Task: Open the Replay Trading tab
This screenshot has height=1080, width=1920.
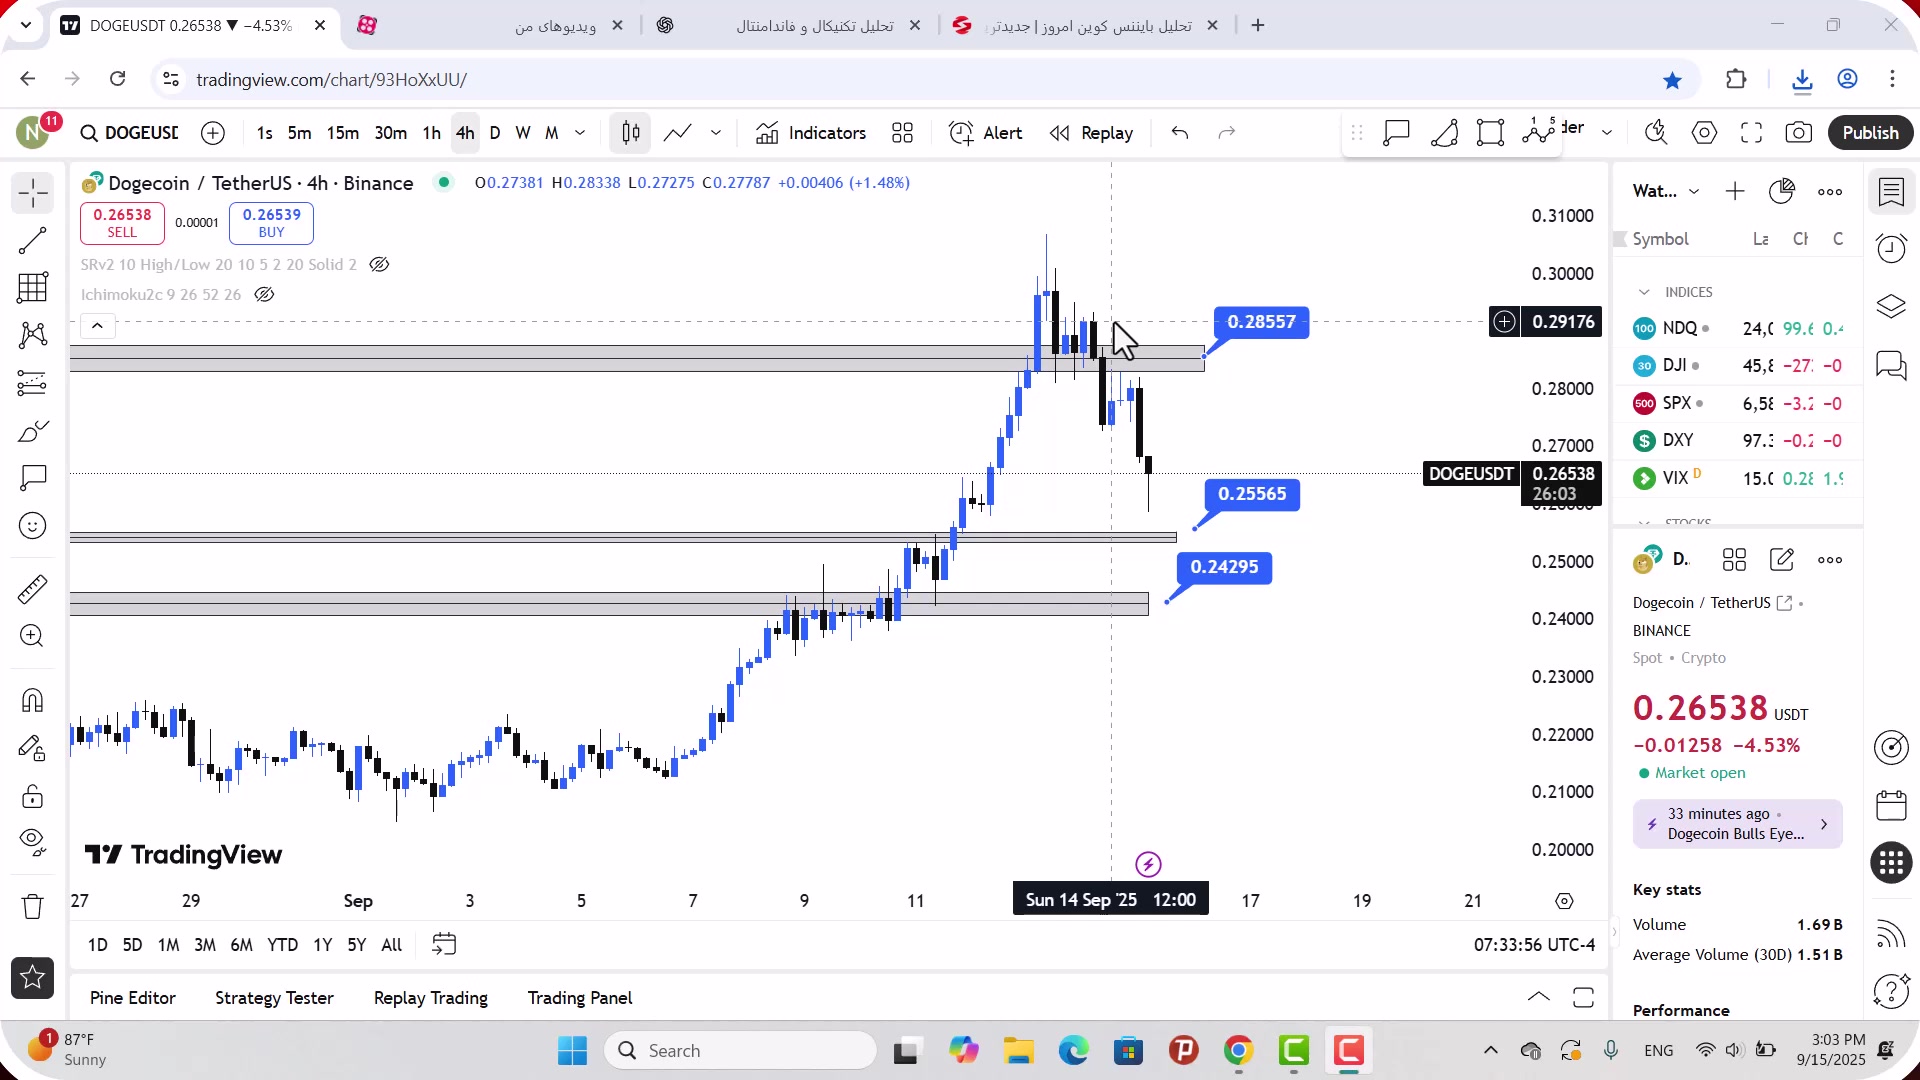Action: (x=431, y=998)
